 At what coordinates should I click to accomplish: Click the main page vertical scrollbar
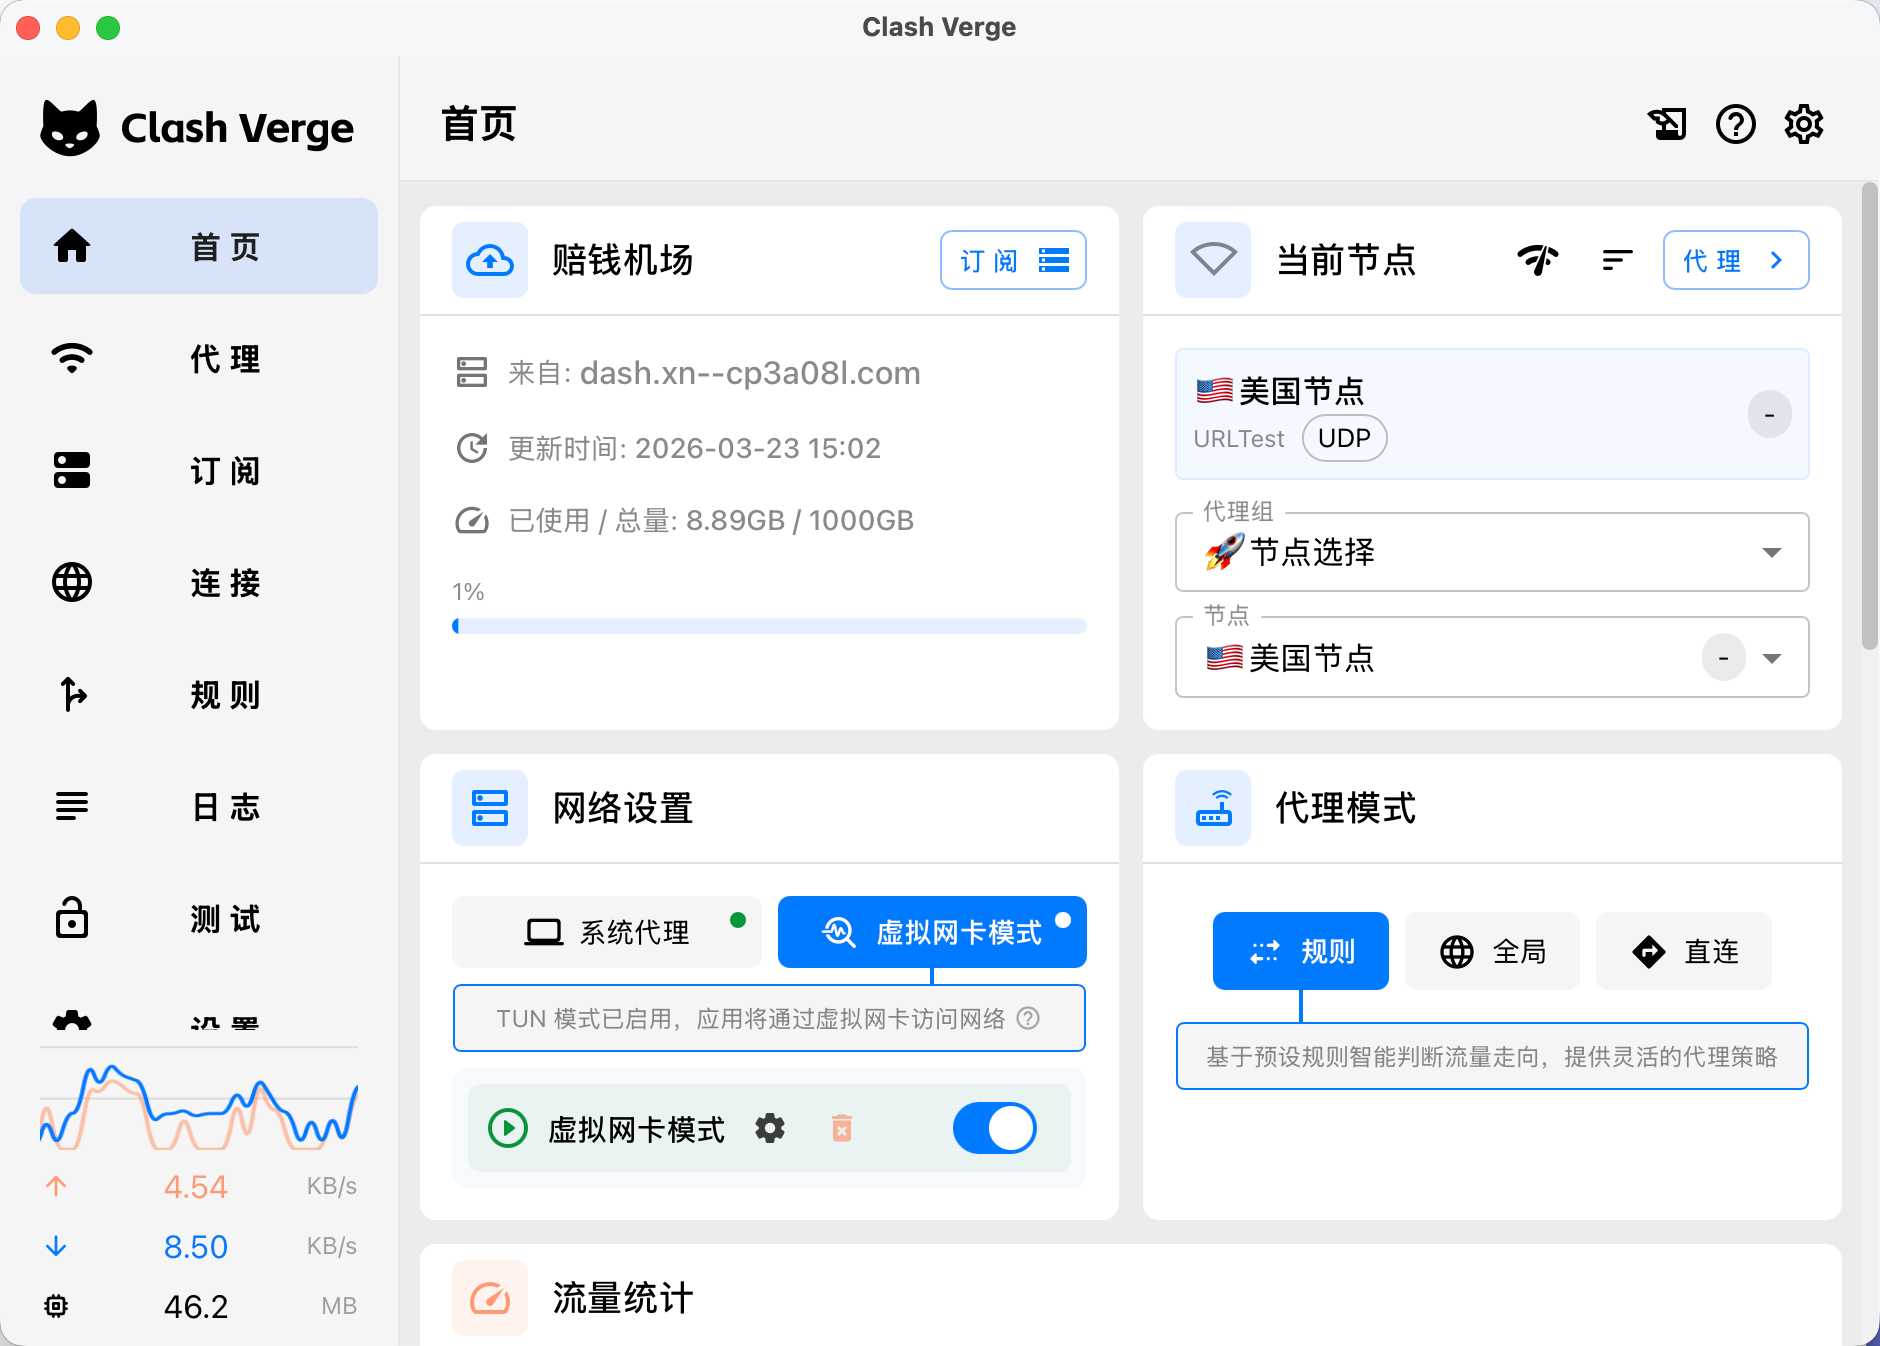point(1869,416)
